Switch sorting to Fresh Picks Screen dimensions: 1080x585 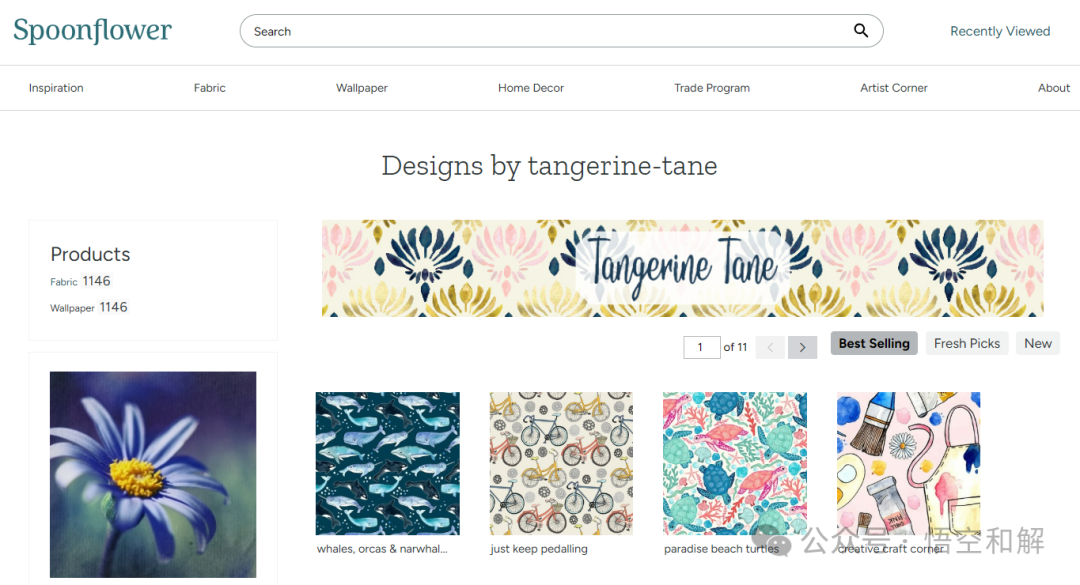[967, 343]
